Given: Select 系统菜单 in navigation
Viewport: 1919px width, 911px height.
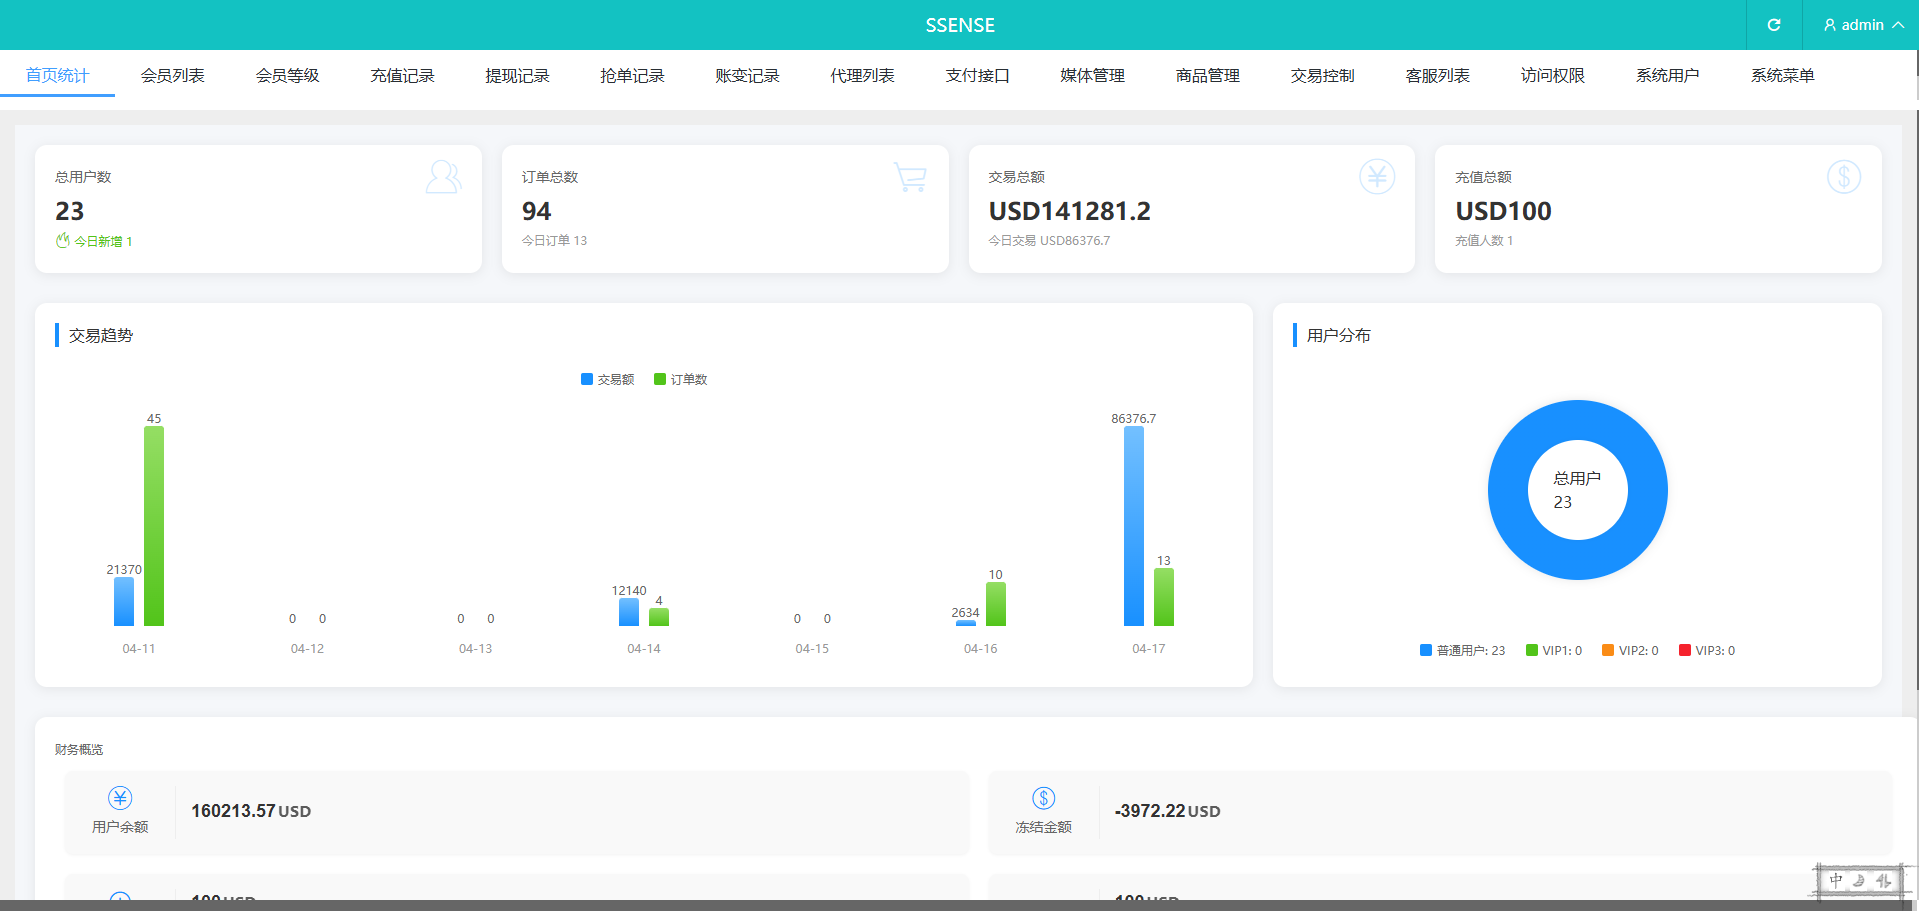Looking at the screenshot, I should point(1782,75).
